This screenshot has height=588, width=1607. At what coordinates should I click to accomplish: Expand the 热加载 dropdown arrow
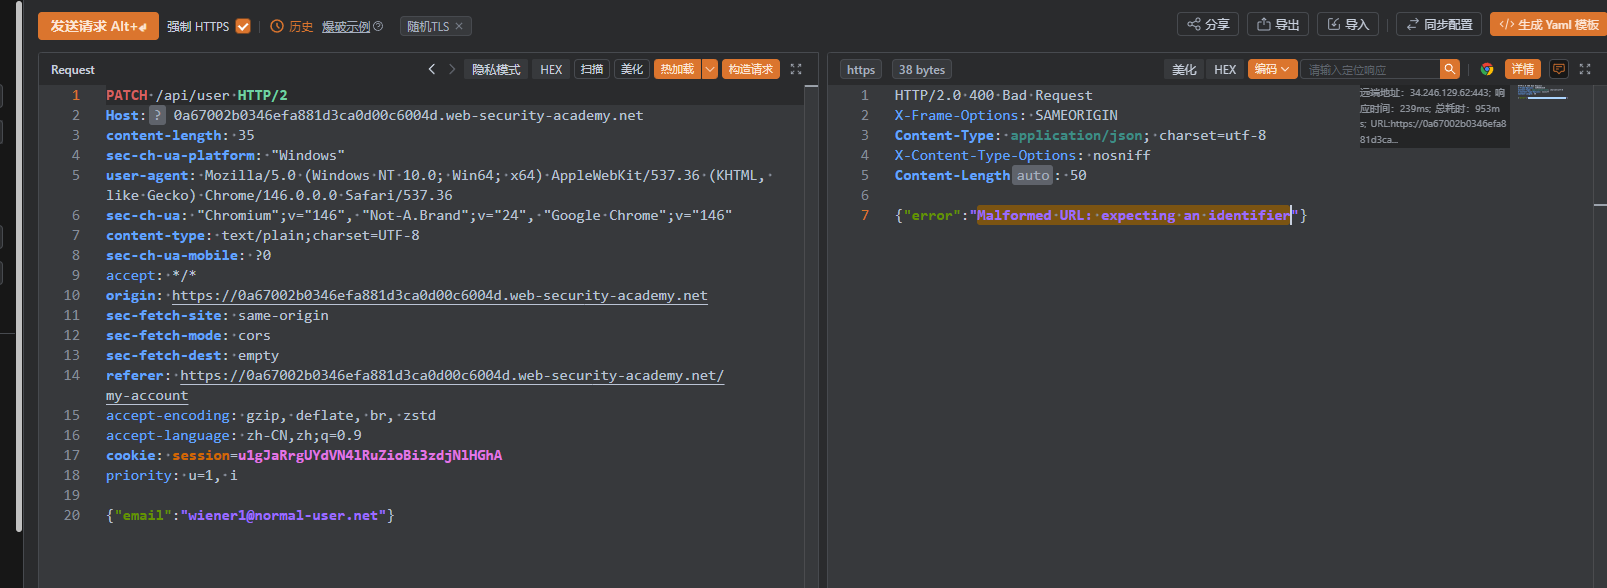(710, 69)
